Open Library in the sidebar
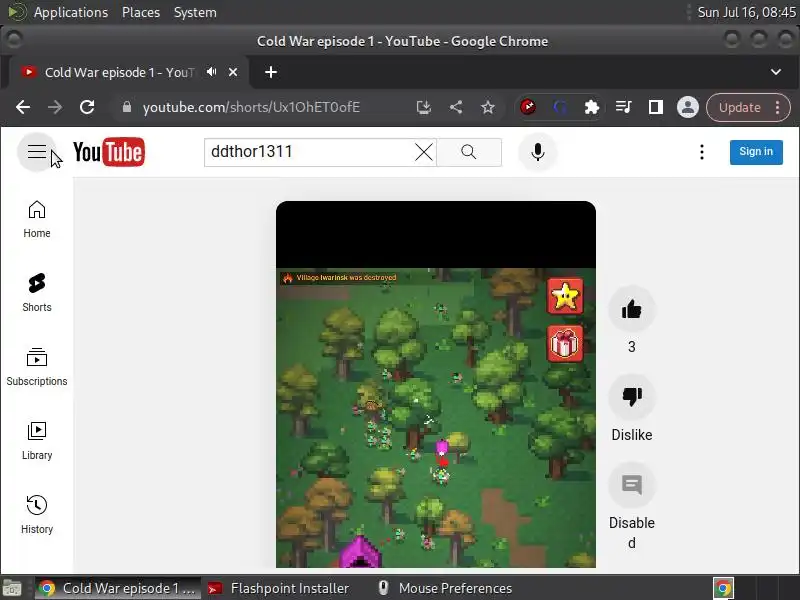 [37, 441]
